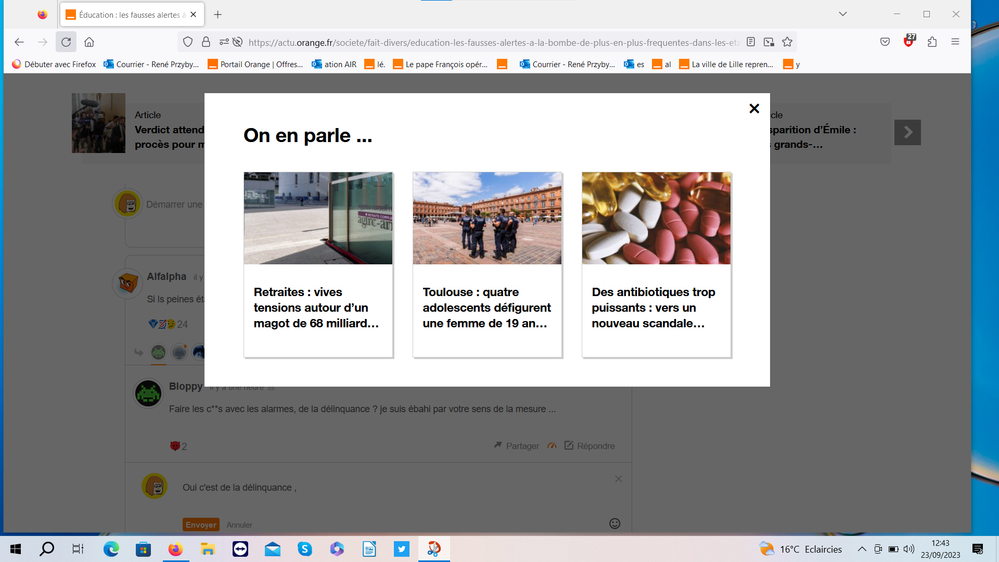Screen dimensions: 999x562
Task: Open 'Le pape François opér...' bookmark
Action: pyautogui.click(x=440, y=64)
